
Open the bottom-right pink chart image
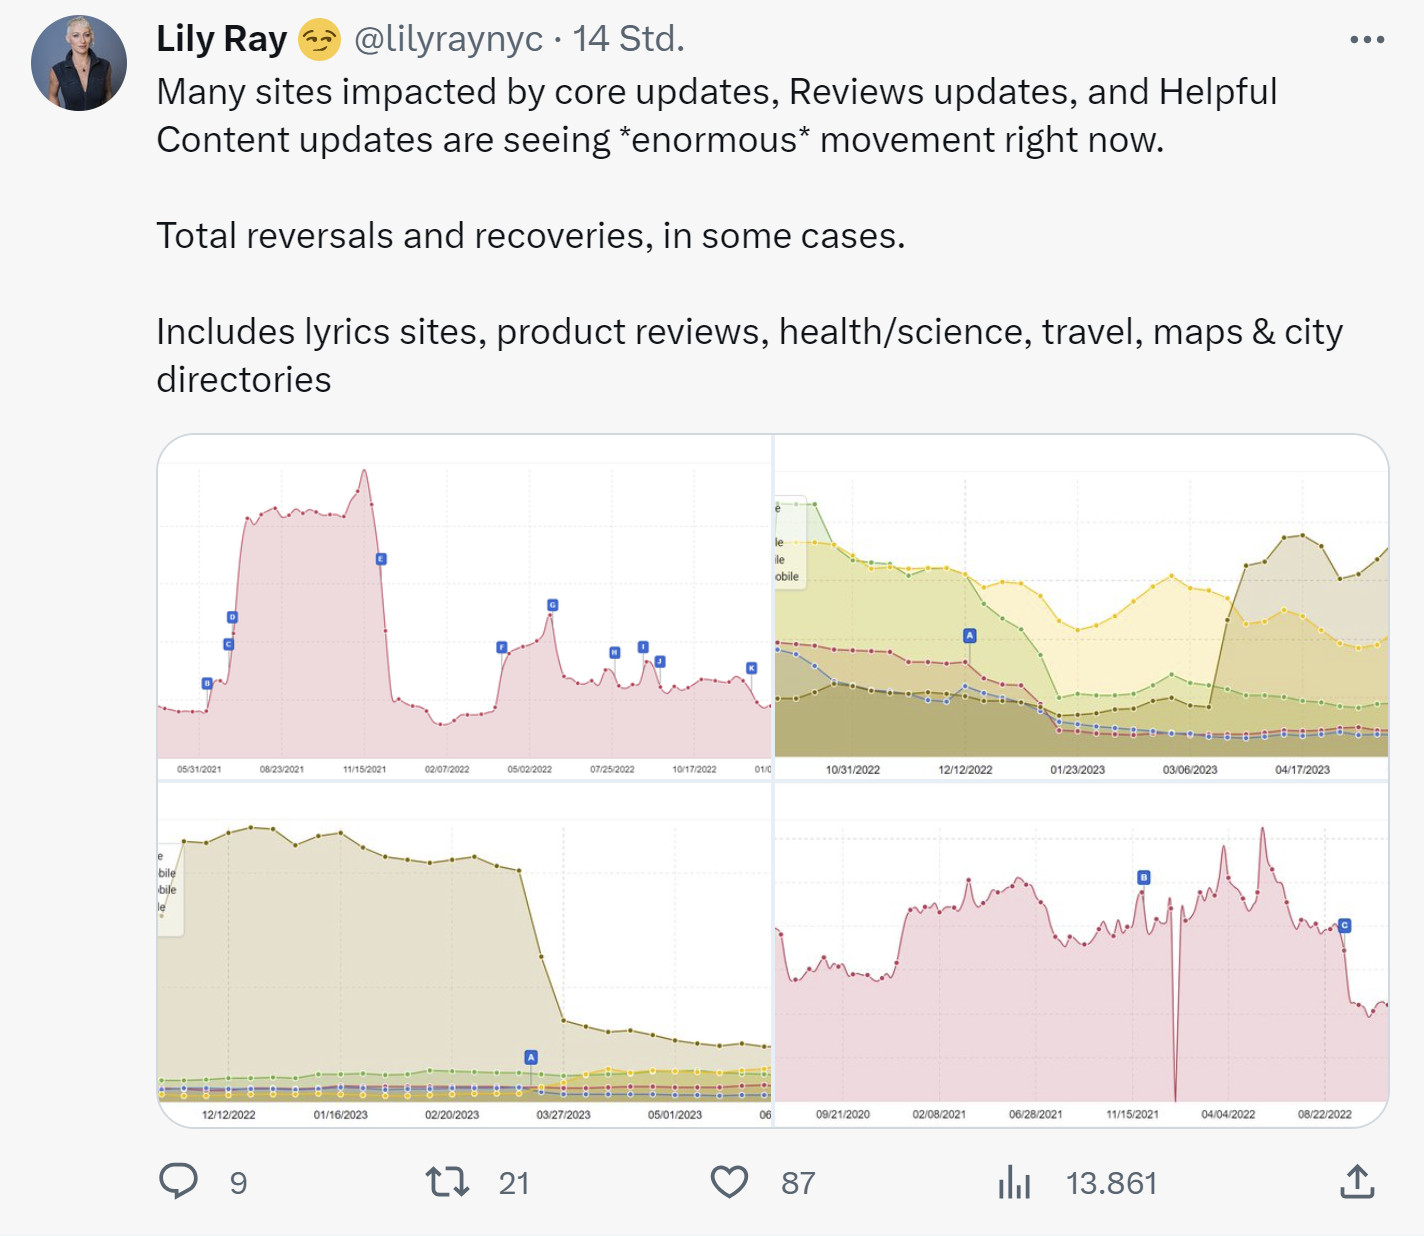click(1081, 955)
